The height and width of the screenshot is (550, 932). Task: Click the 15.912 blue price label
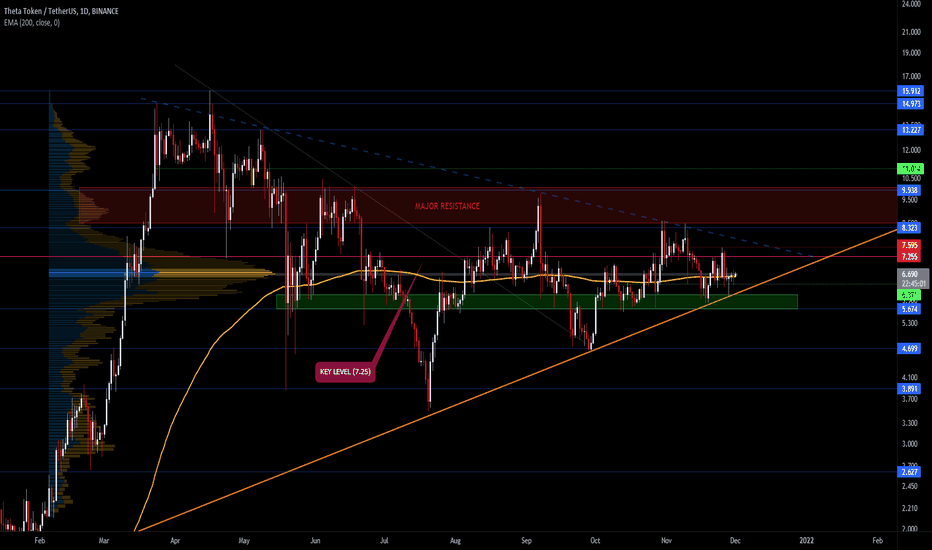(x=910, y=91)
